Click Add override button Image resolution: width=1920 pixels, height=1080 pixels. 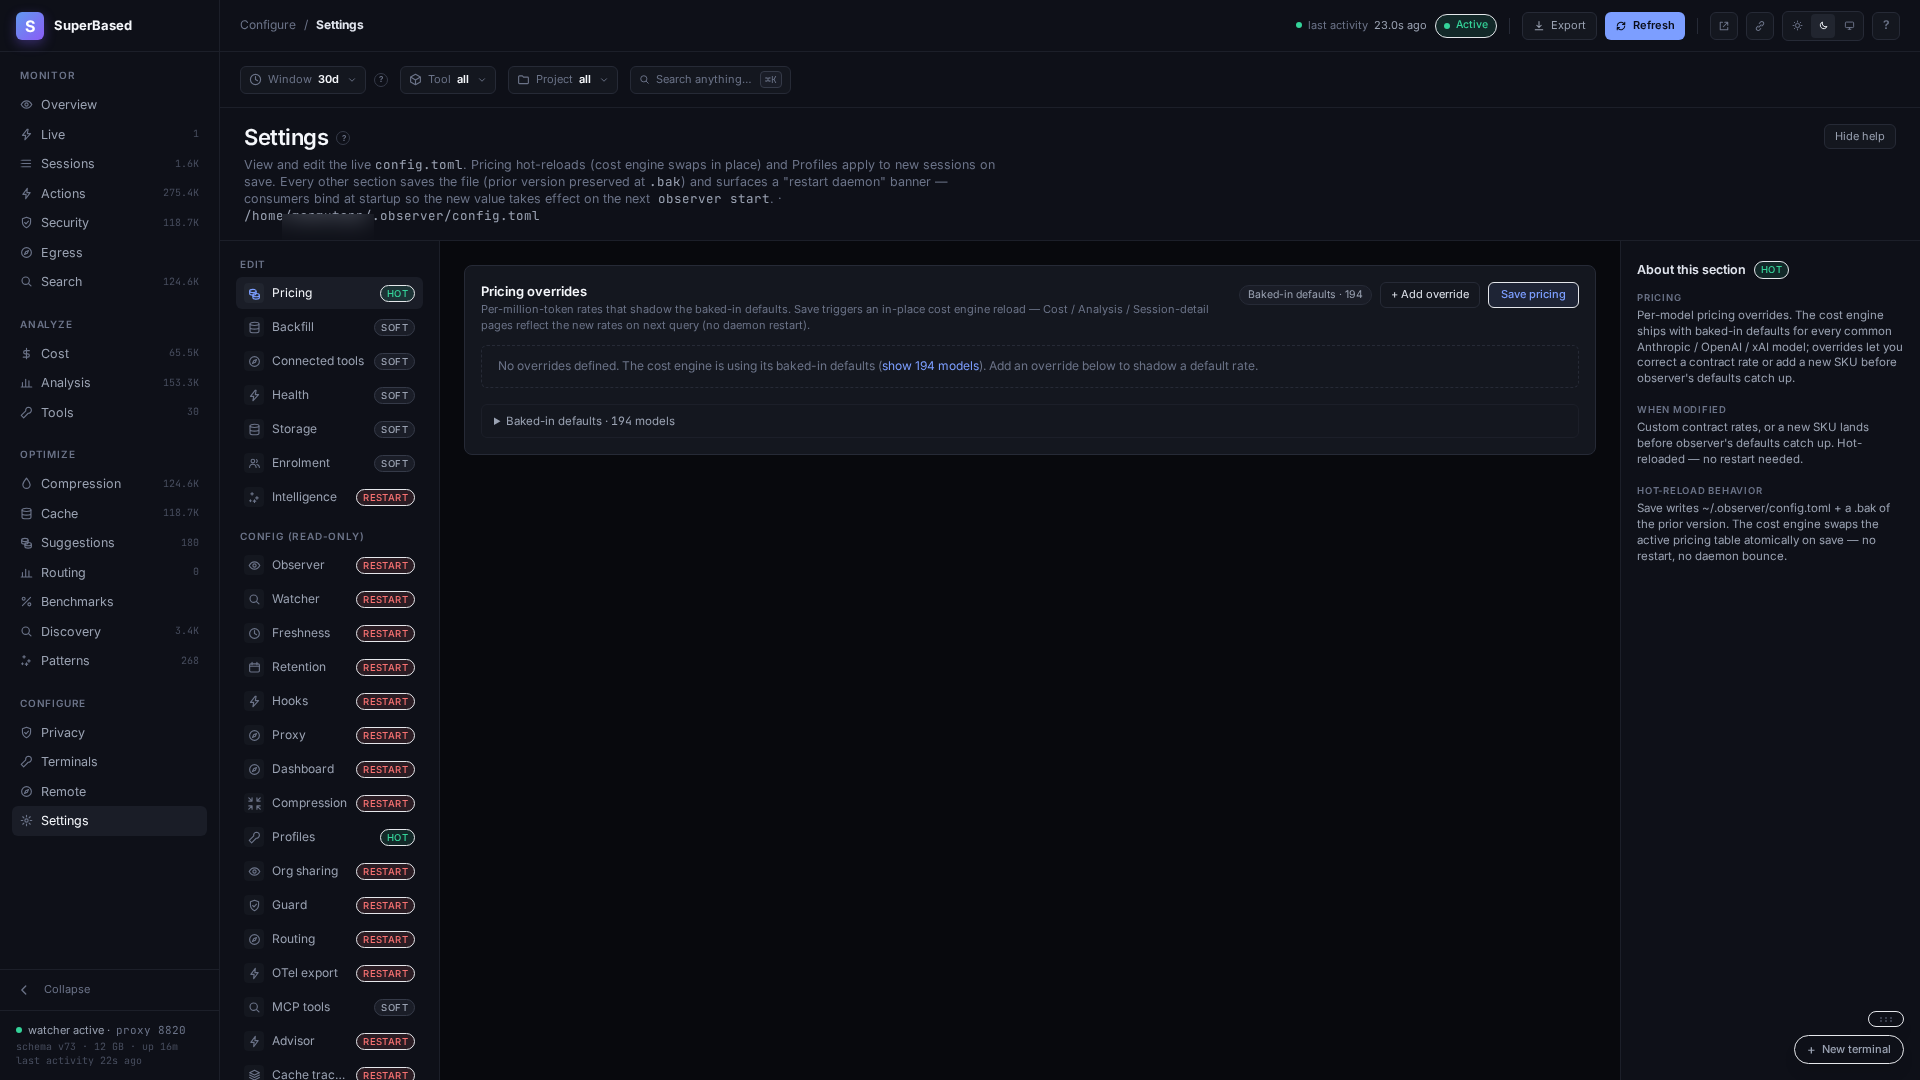click(x=1430, y=295)
